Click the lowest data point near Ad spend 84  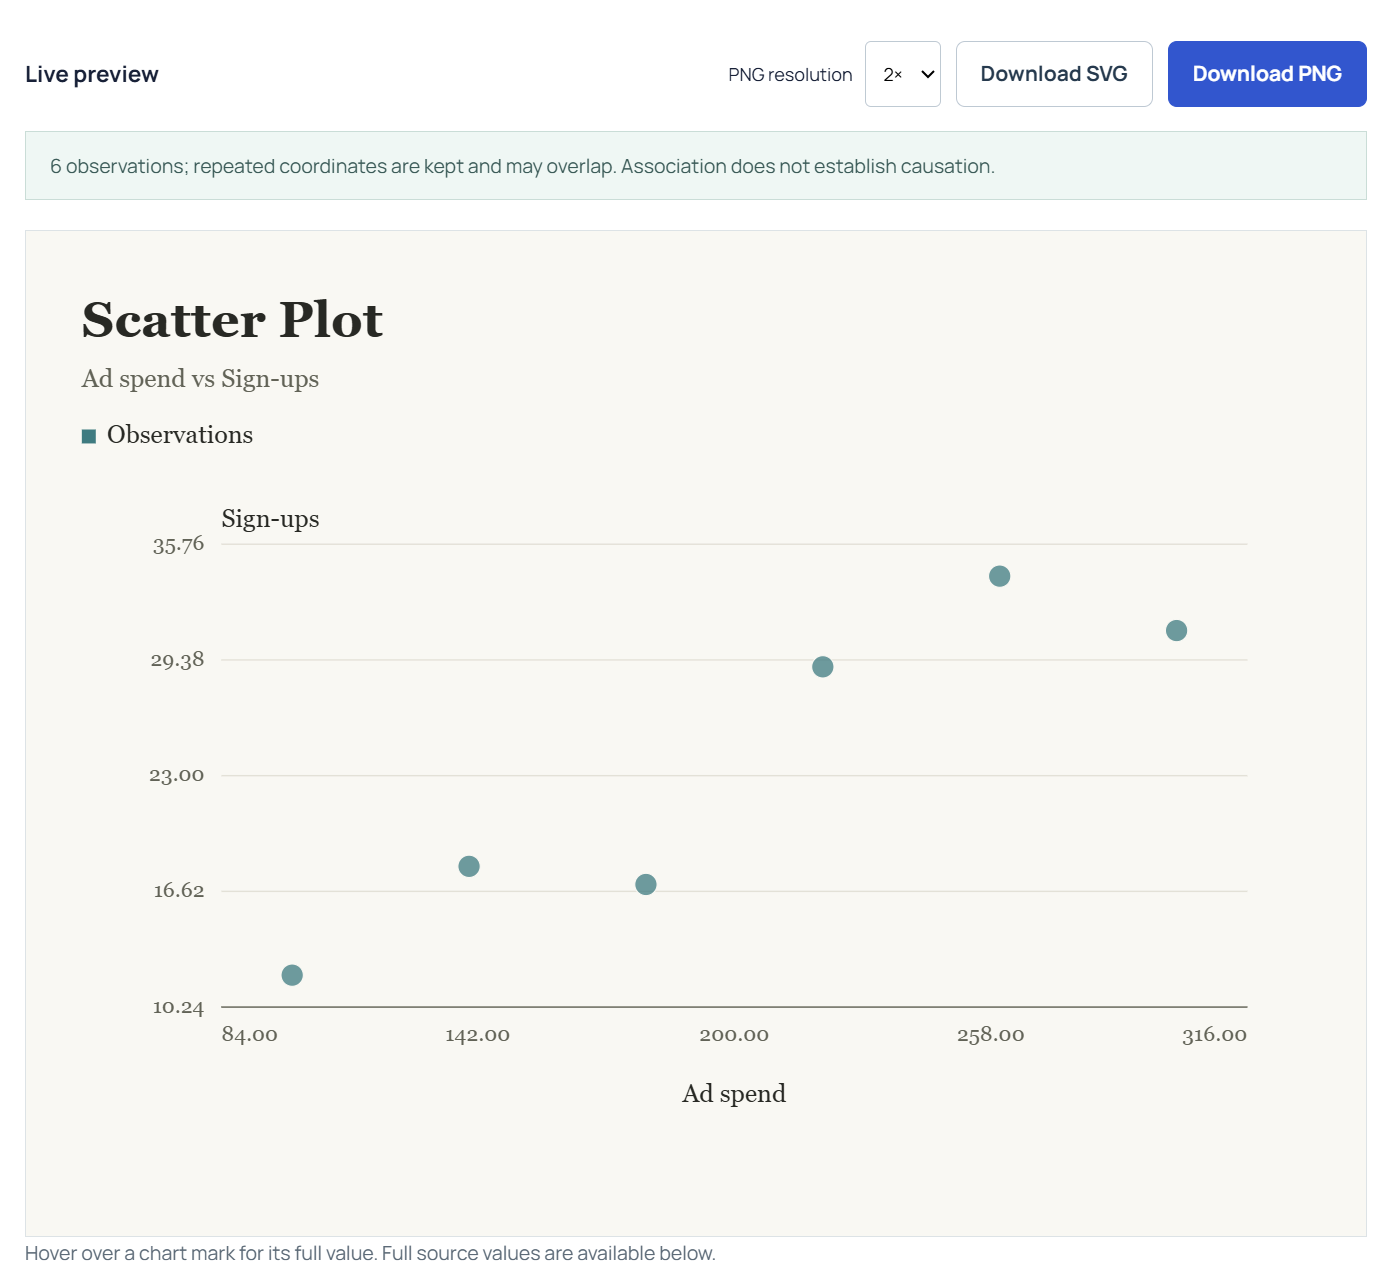tap(292, 975)
